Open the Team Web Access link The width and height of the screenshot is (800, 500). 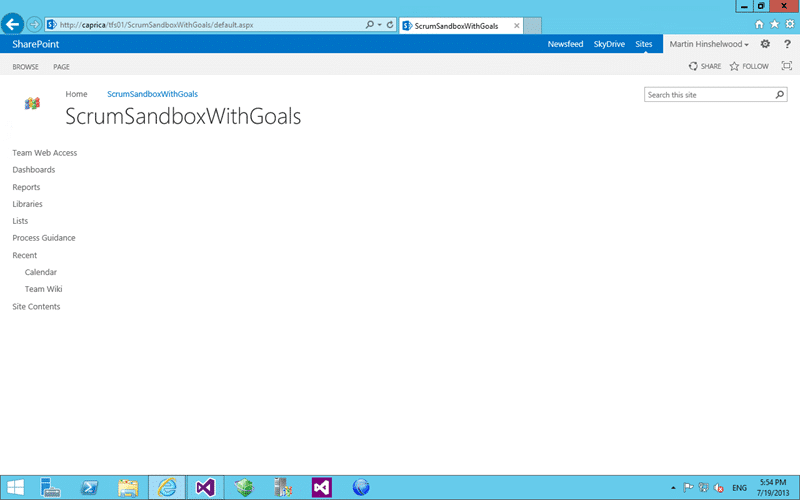(x=44, y=153)
